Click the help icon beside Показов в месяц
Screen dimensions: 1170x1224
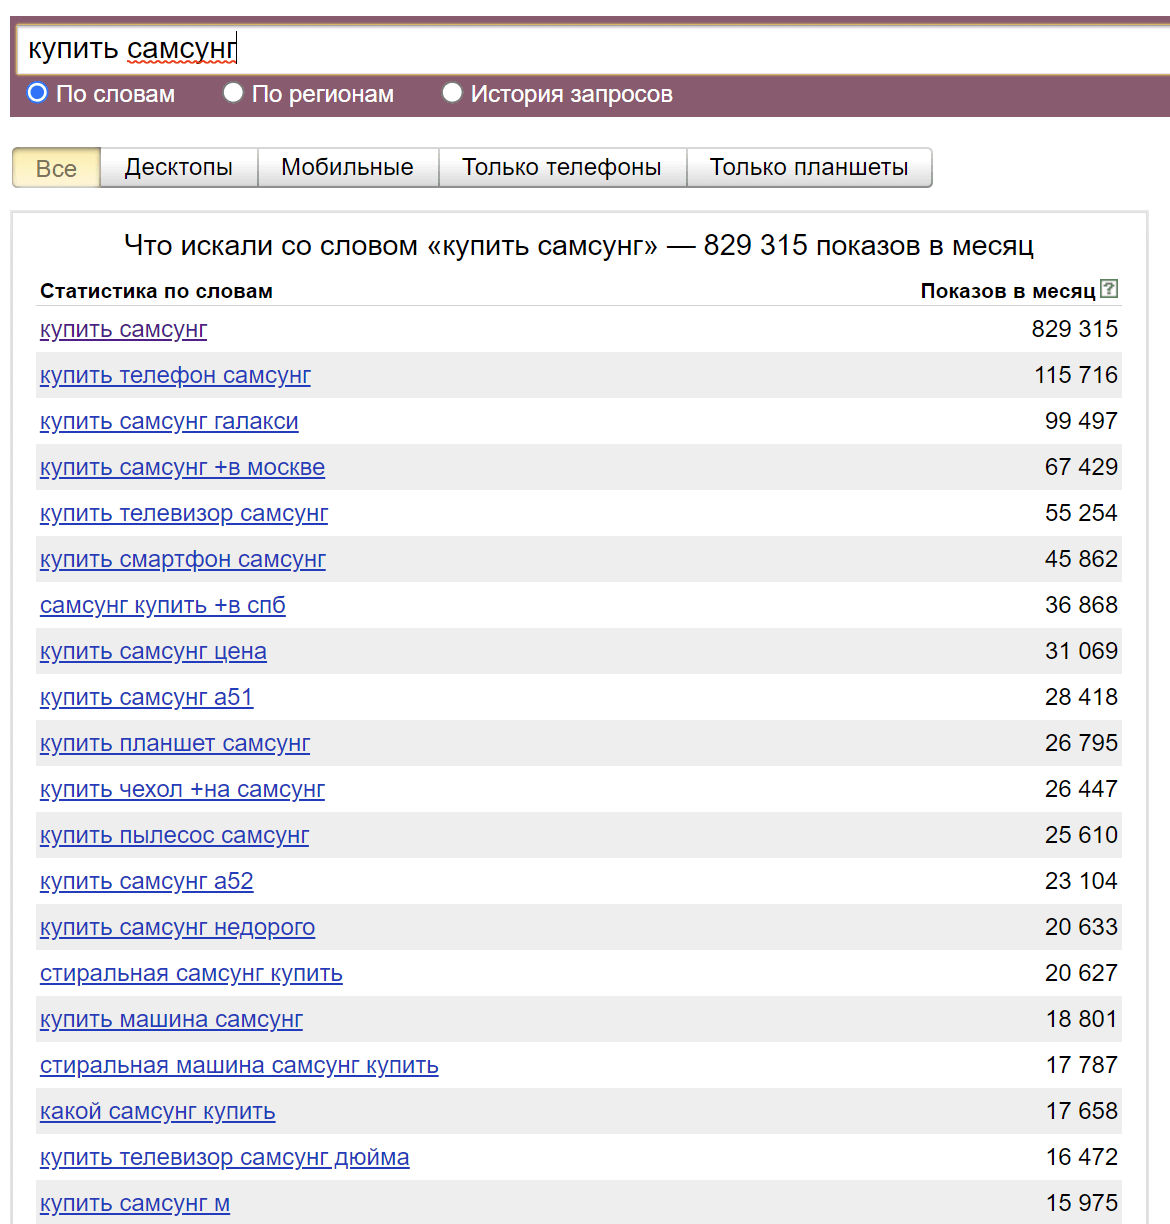pyautogui.click(x=1109, y=289)
